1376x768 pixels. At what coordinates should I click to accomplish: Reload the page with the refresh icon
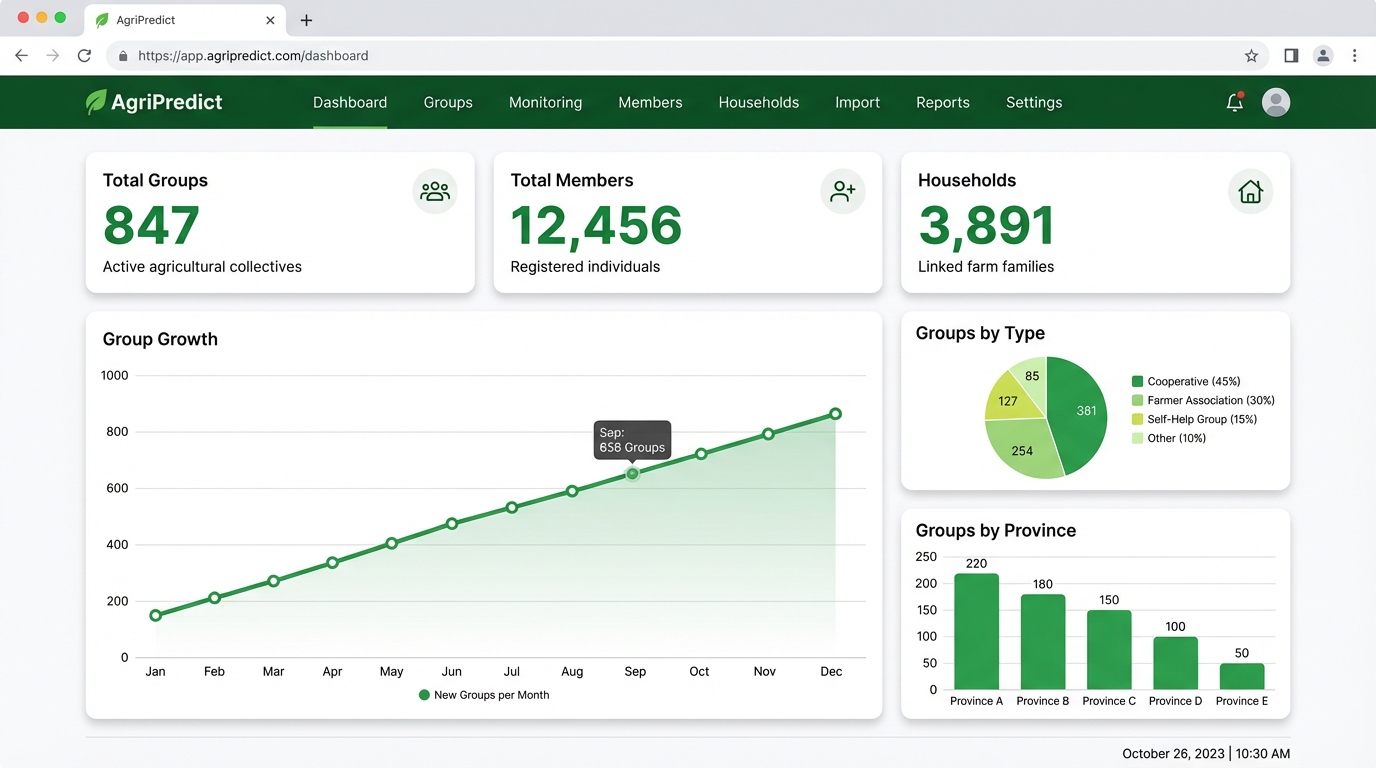[x=84, y=56]
